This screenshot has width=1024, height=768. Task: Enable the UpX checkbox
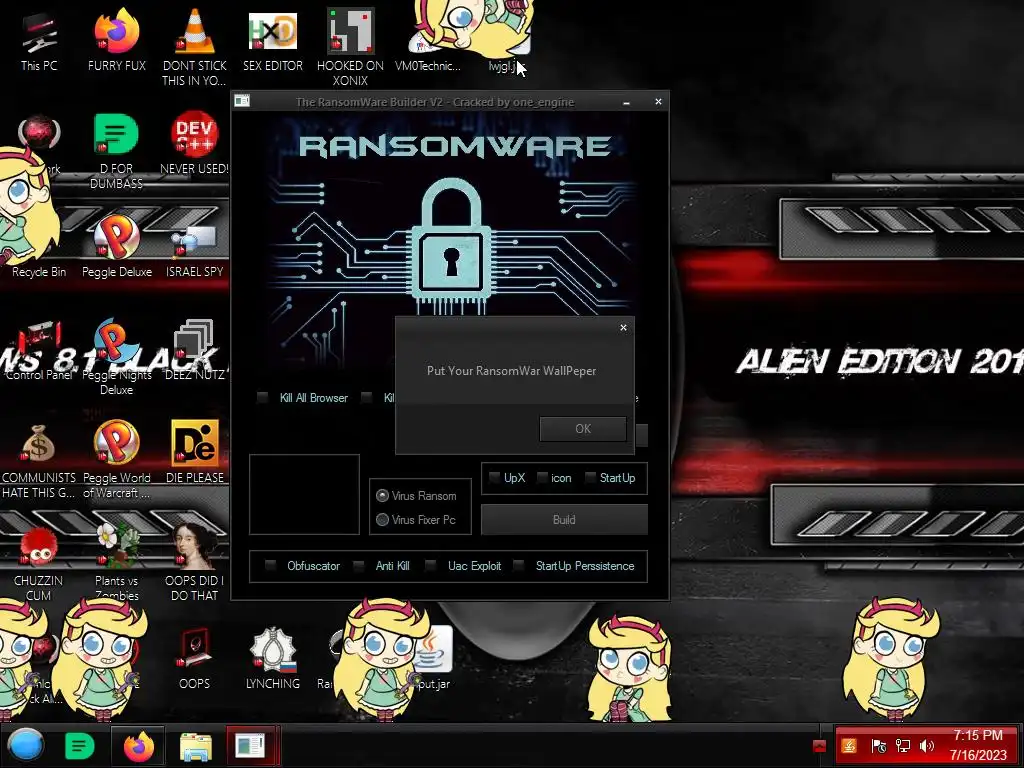[x=494, y=478]
